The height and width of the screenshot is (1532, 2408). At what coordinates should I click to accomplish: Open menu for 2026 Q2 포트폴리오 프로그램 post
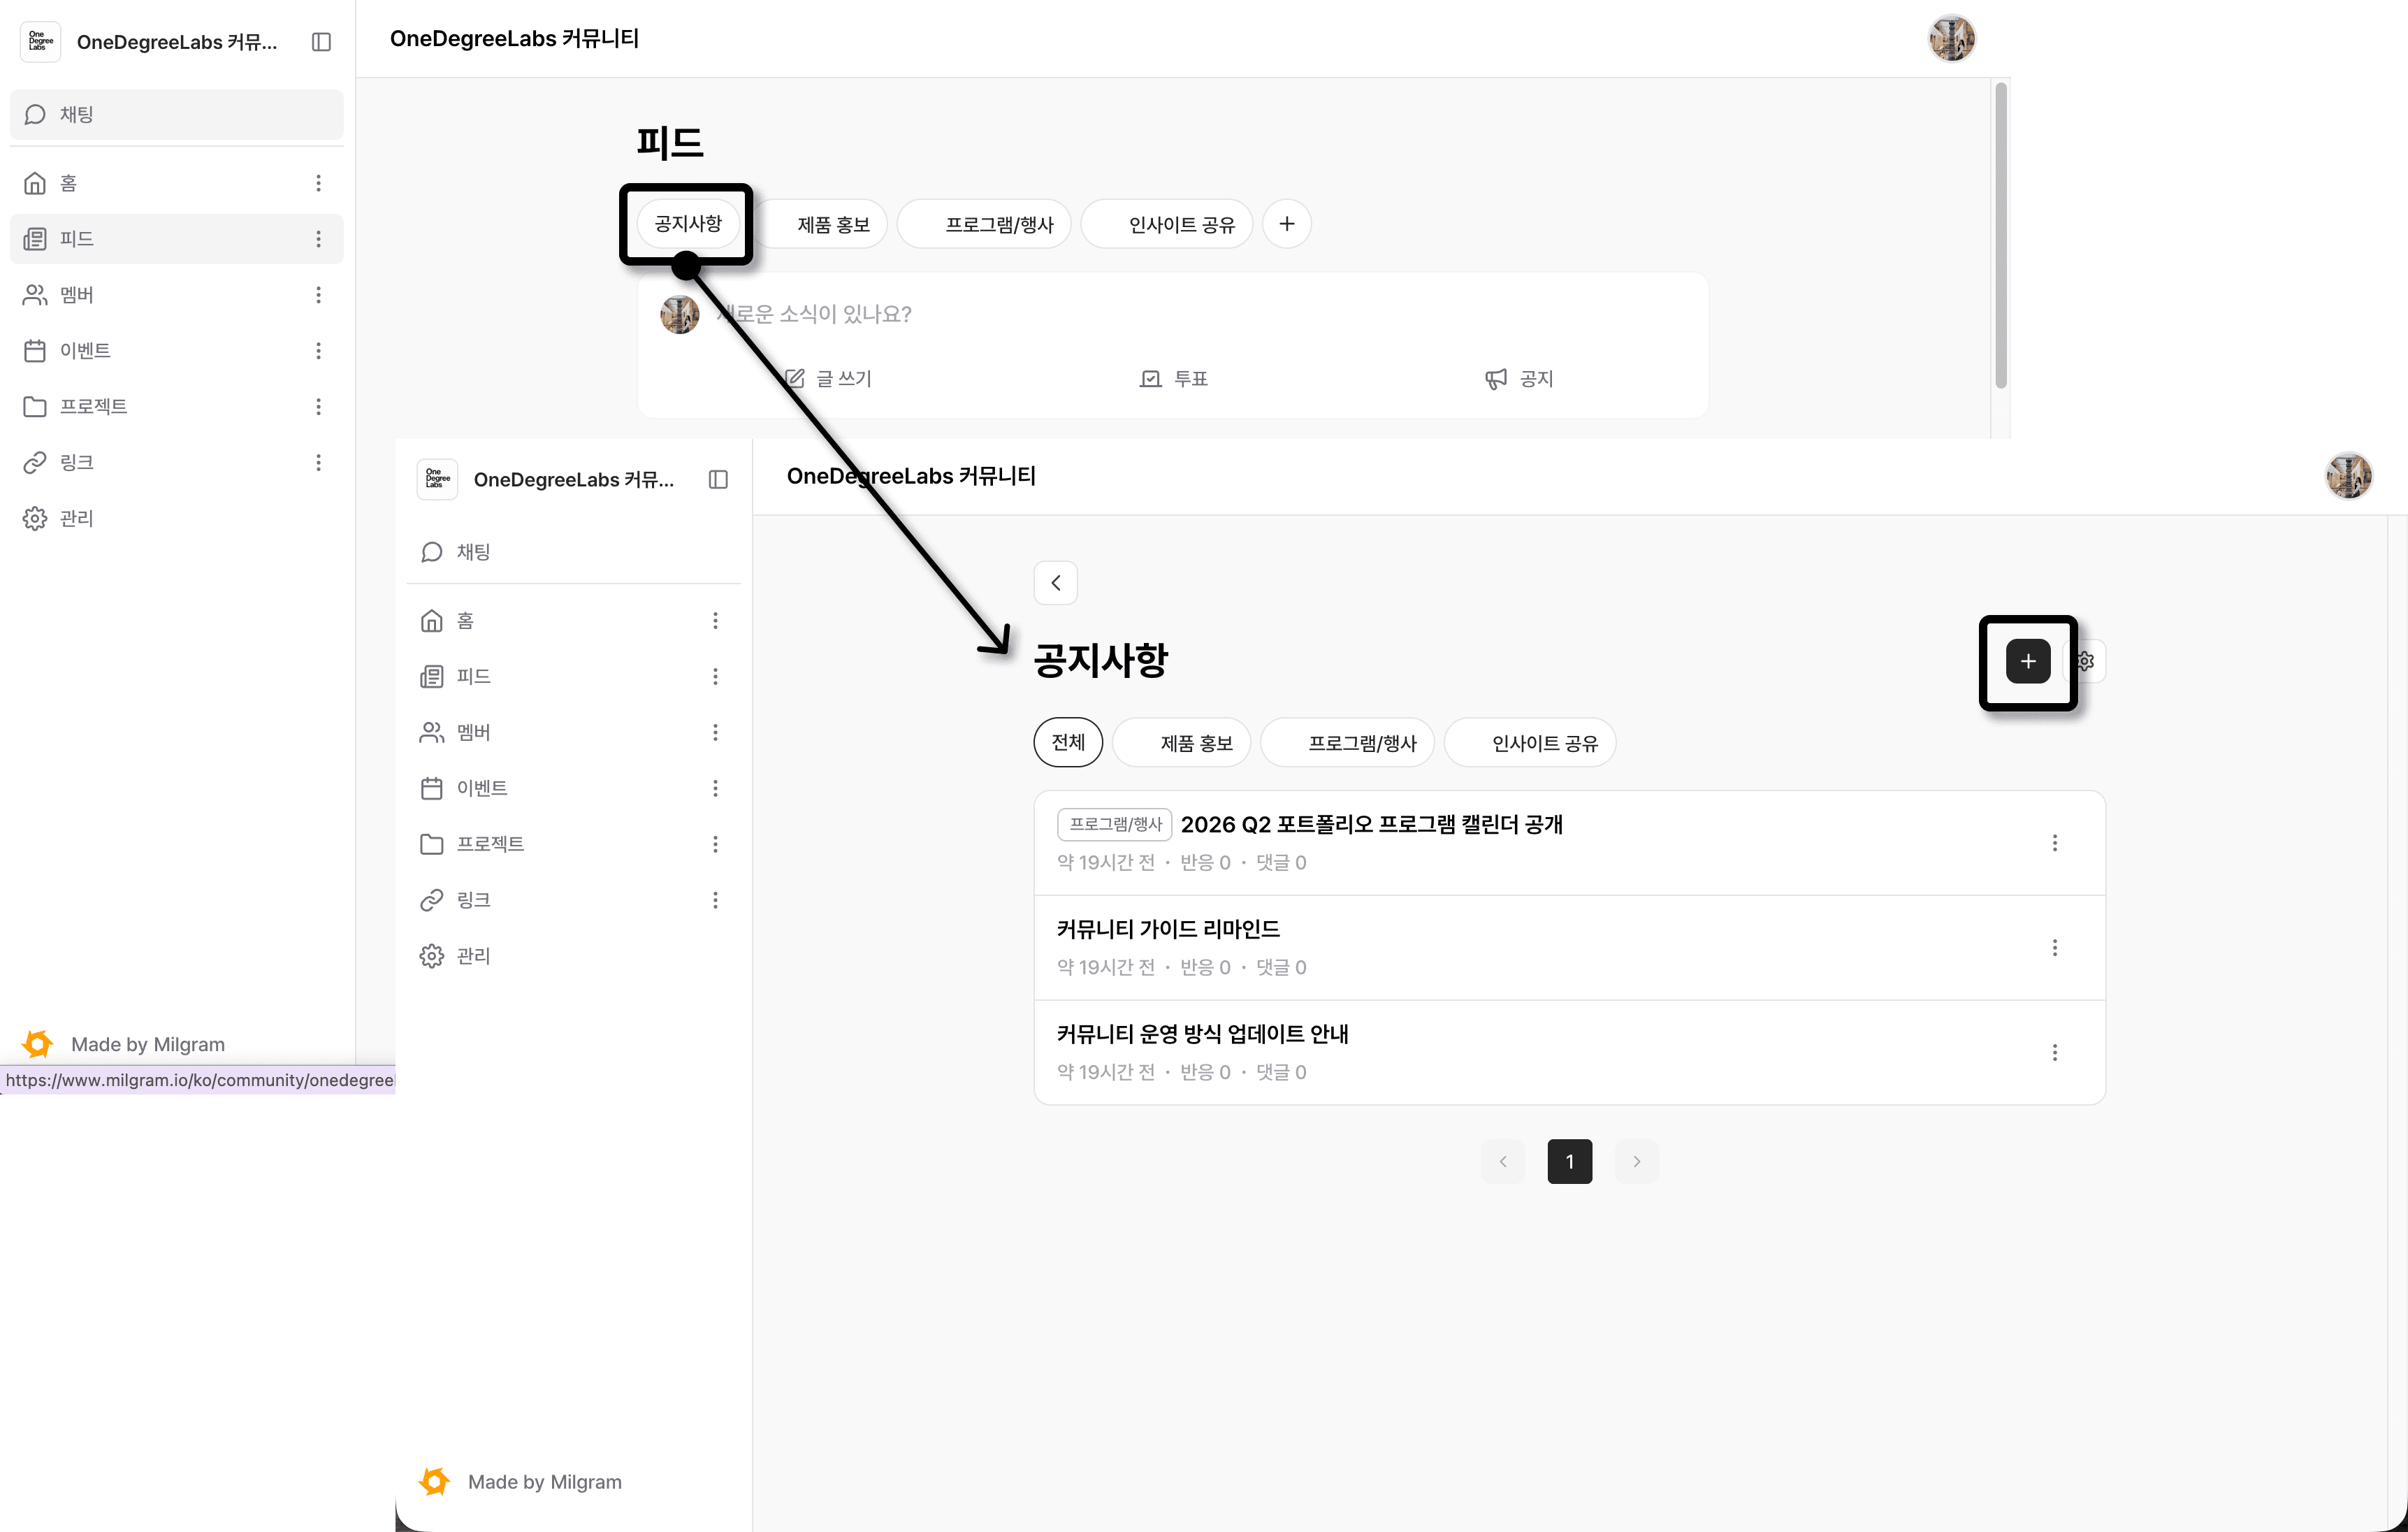point(2055,843)
